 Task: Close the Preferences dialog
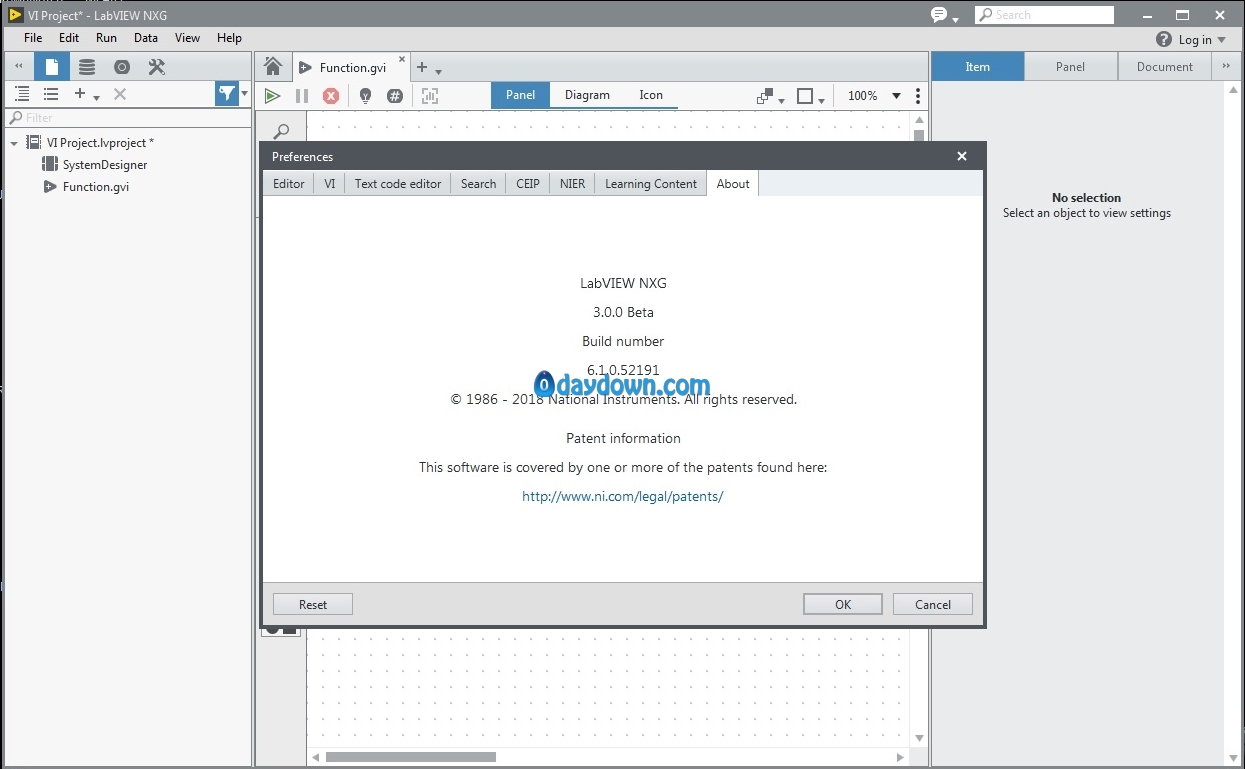[962, 156]
